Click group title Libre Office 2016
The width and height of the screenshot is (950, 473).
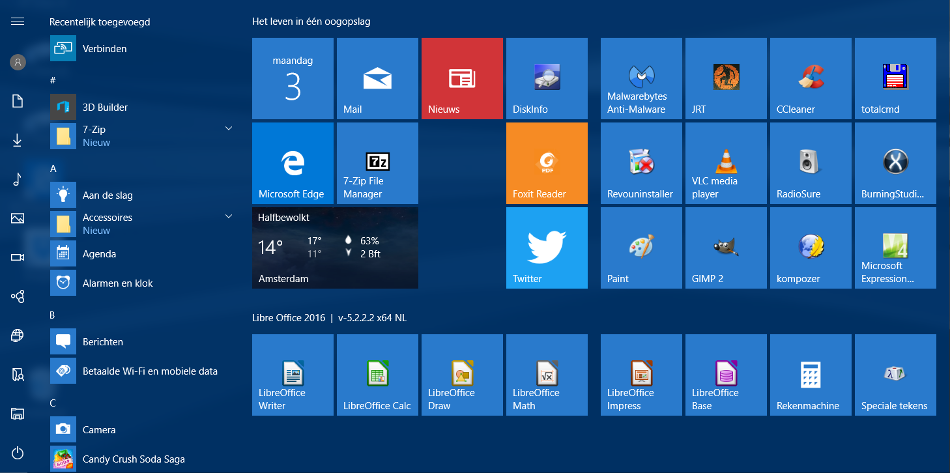point(329,317)
